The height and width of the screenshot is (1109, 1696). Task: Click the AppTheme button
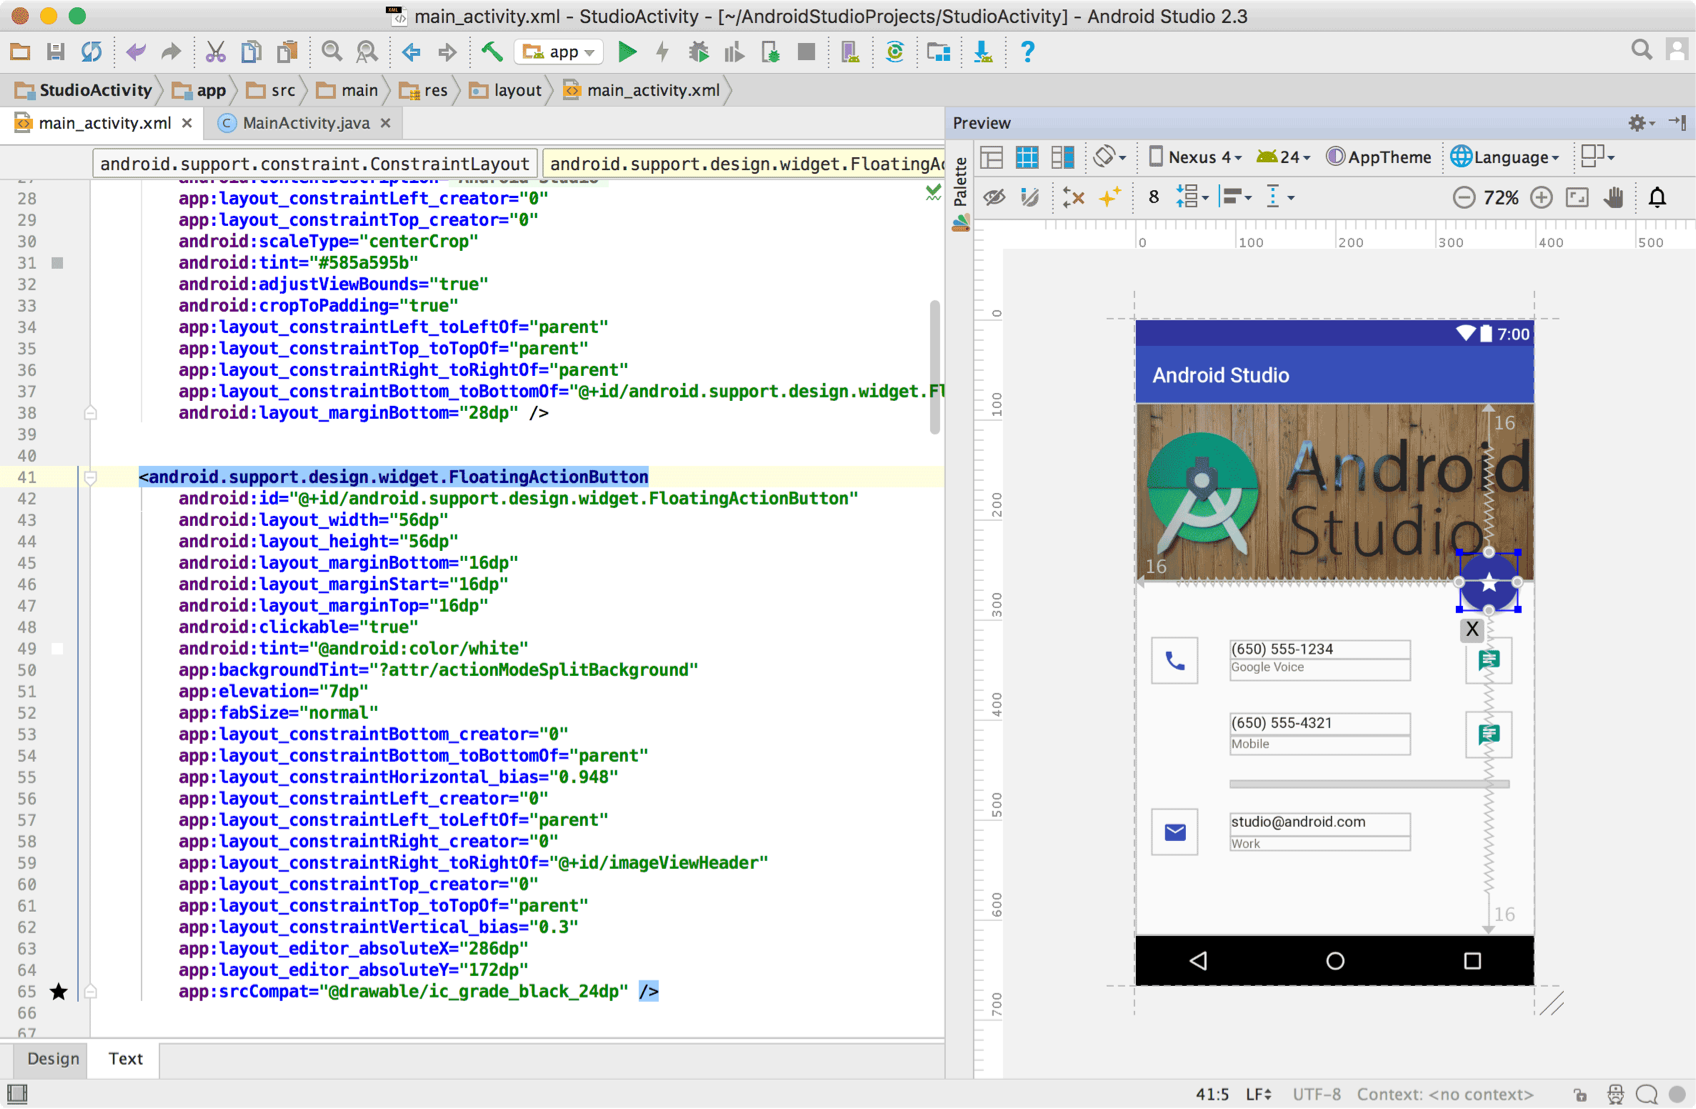click(x=1378, y=157)
